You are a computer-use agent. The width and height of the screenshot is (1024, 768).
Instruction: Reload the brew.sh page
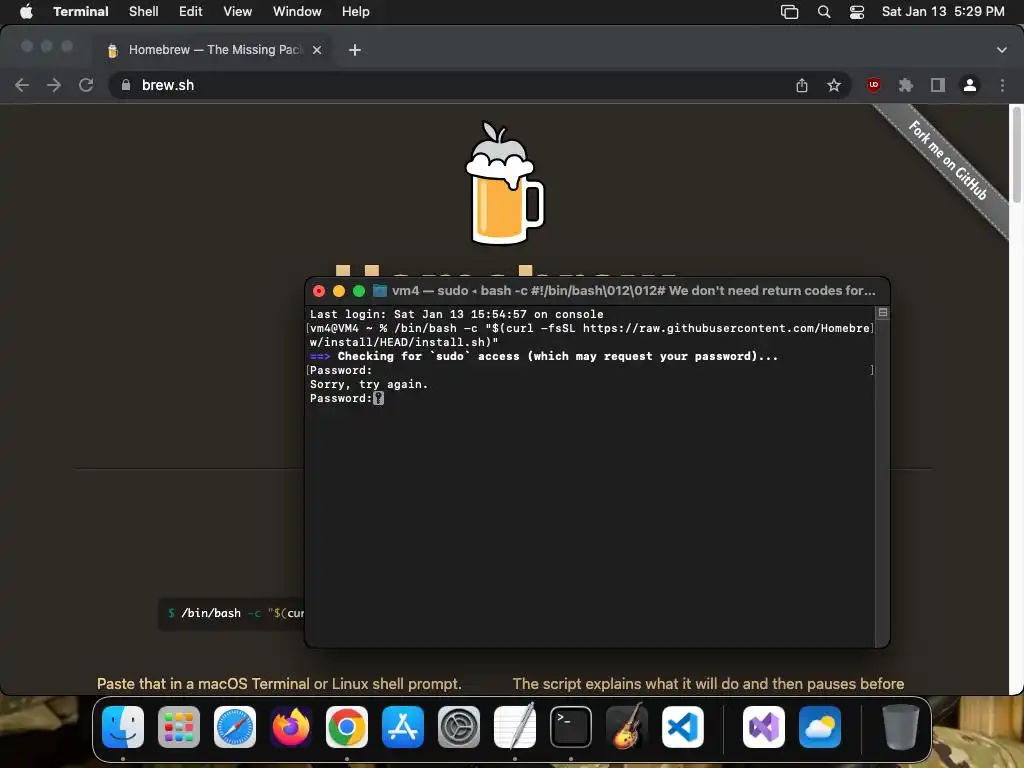tap(86, 85)
